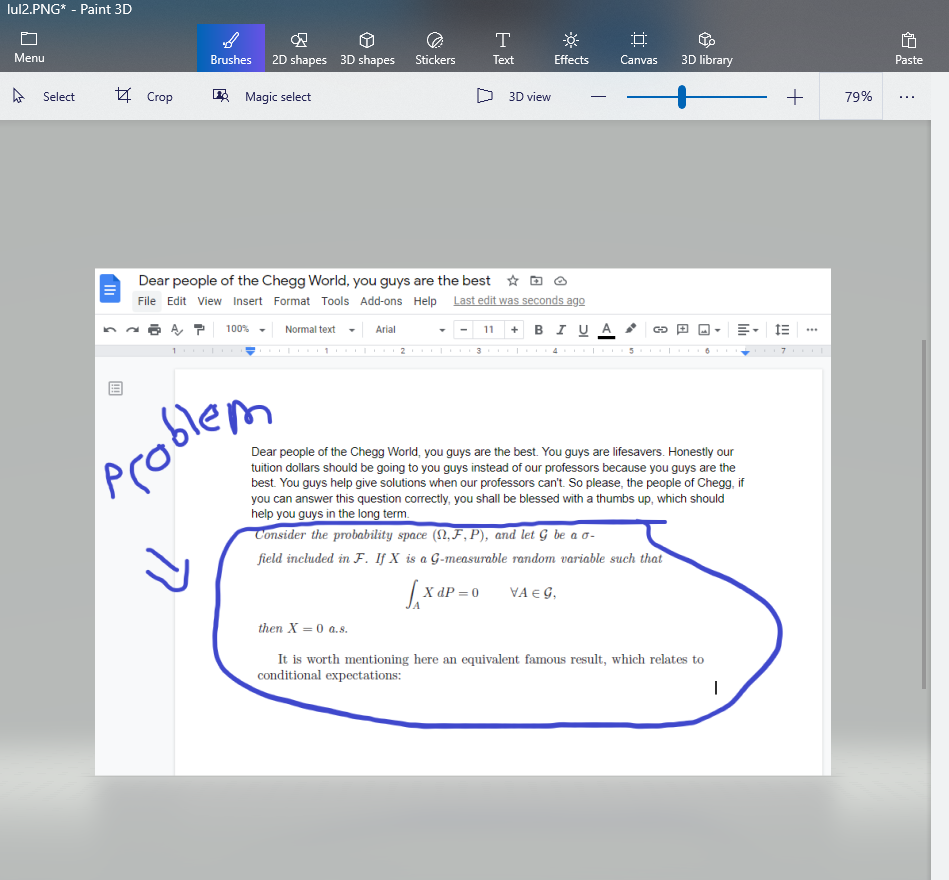
Task: Open the Arial font dropdown
Action: click(x=410, y=329)
